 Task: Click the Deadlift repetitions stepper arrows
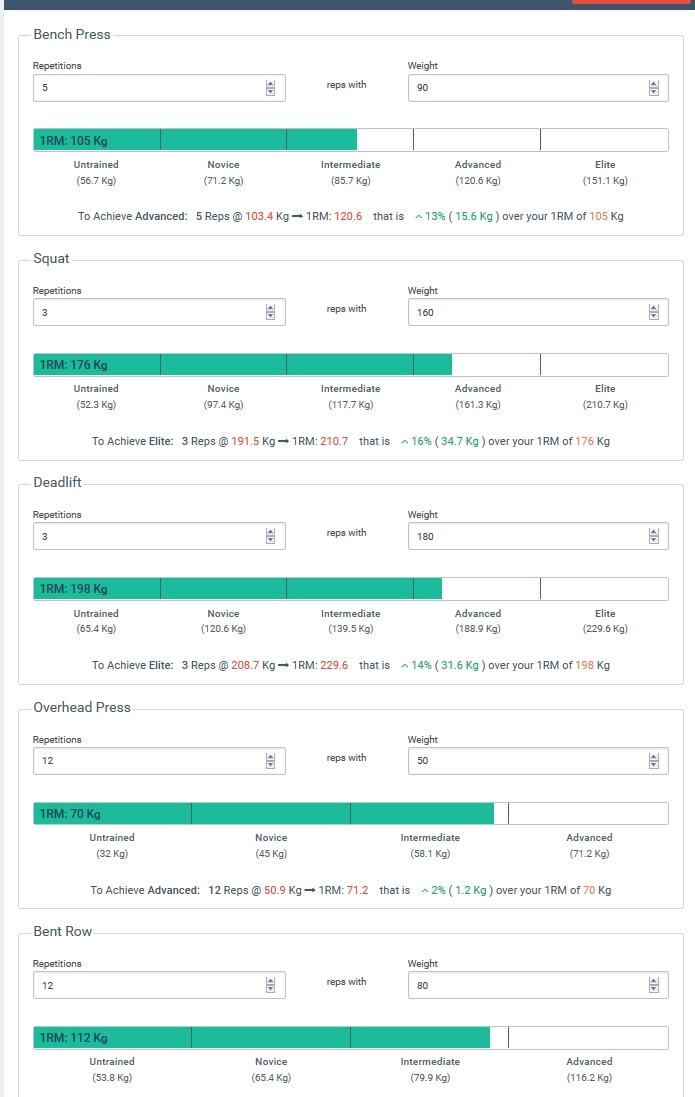(x=270, y=536)
